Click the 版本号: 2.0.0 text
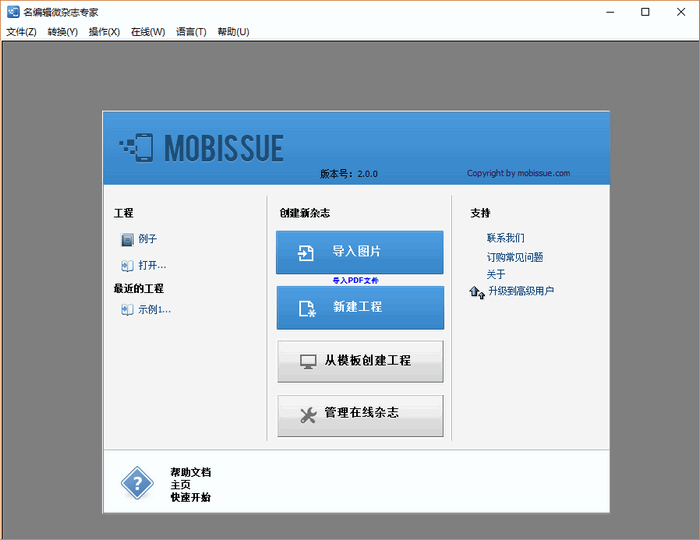This screenshot has width=700, height=540. coord(349,174)
